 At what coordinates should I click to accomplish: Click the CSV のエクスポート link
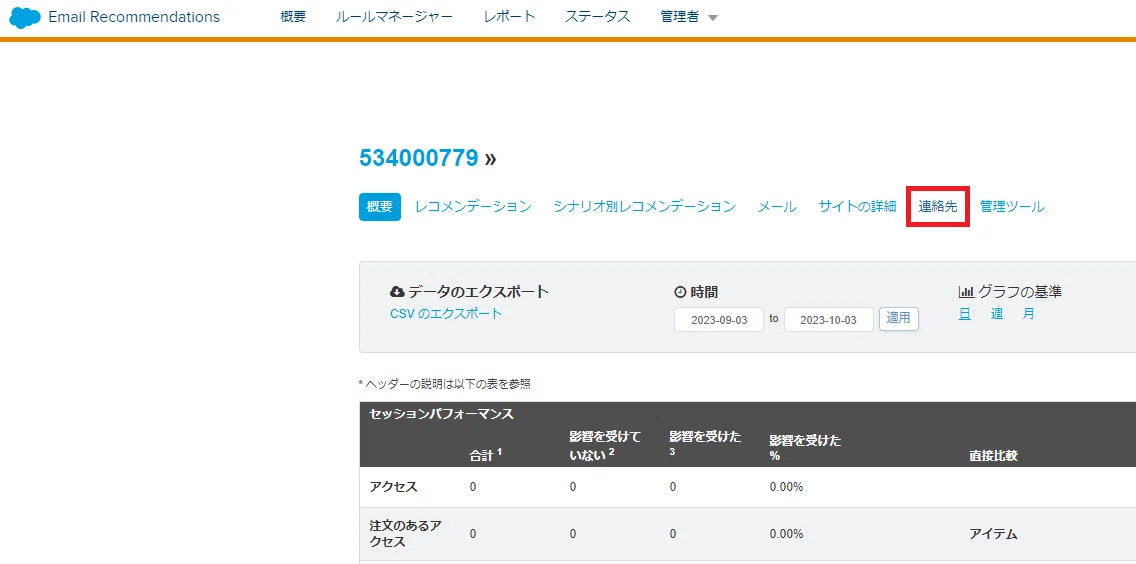click(x=446, y=314)
